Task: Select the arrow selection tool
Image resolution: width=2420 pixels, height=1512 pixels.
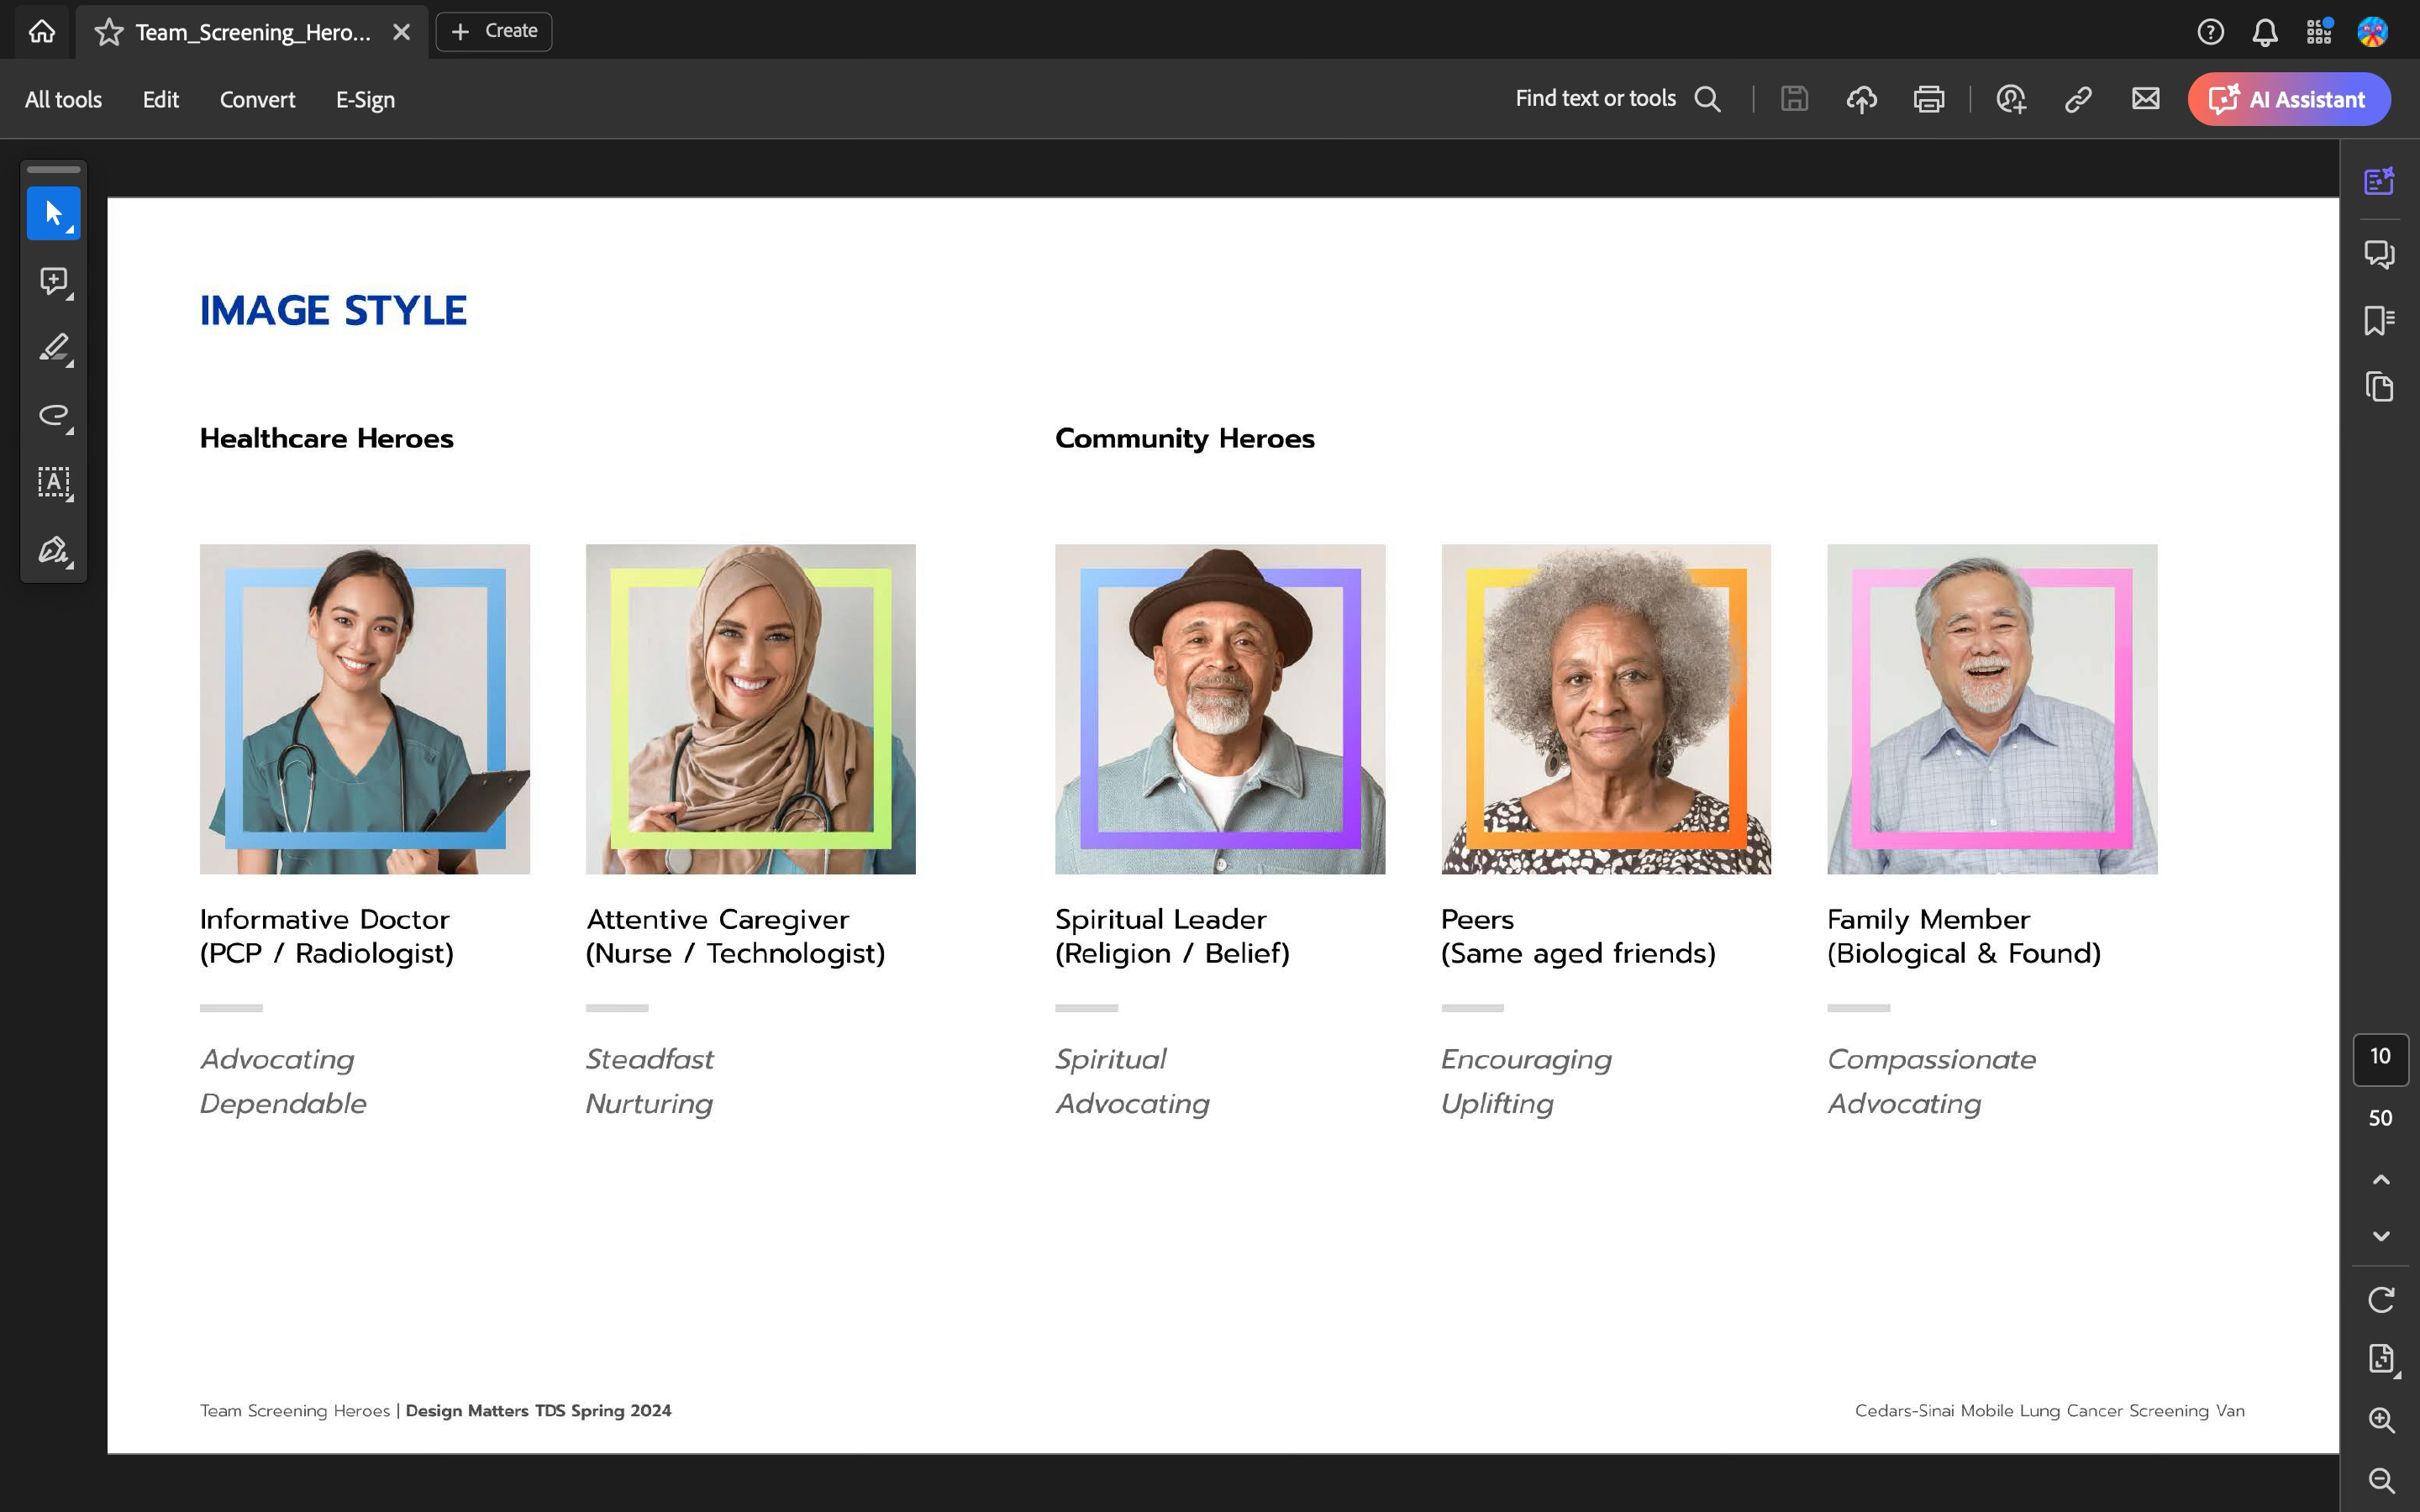Action: pos(53,213)
